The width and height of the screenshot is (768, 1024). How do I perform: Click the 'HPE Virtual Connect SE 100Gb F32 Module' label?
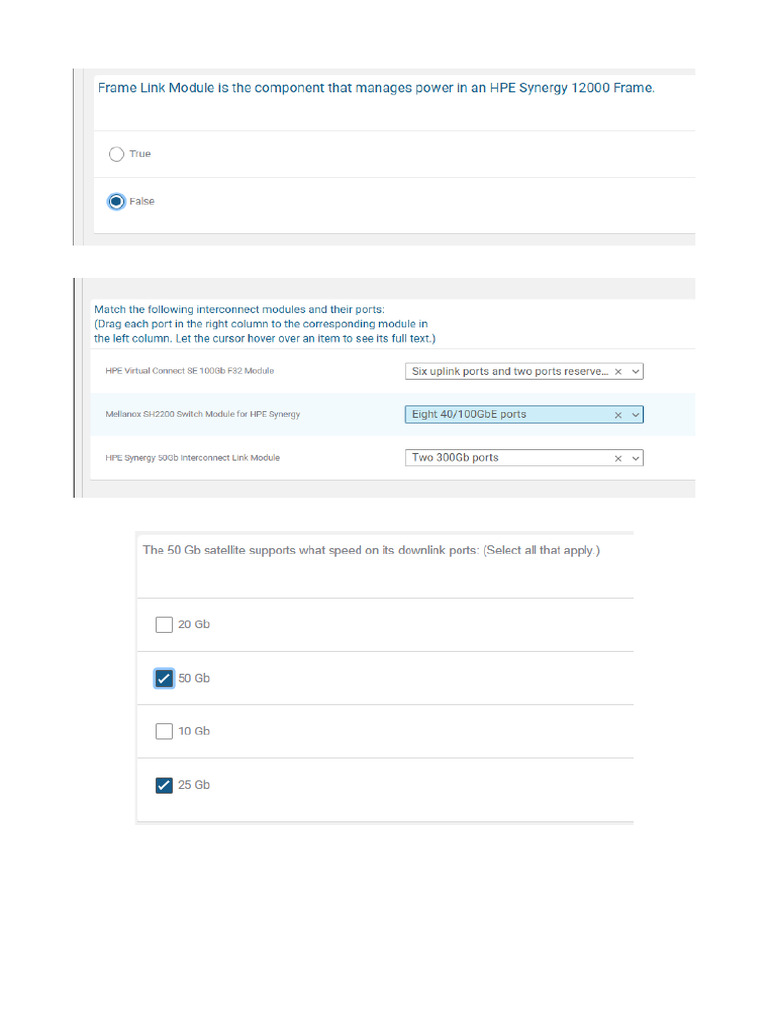(x=189, y=371)
